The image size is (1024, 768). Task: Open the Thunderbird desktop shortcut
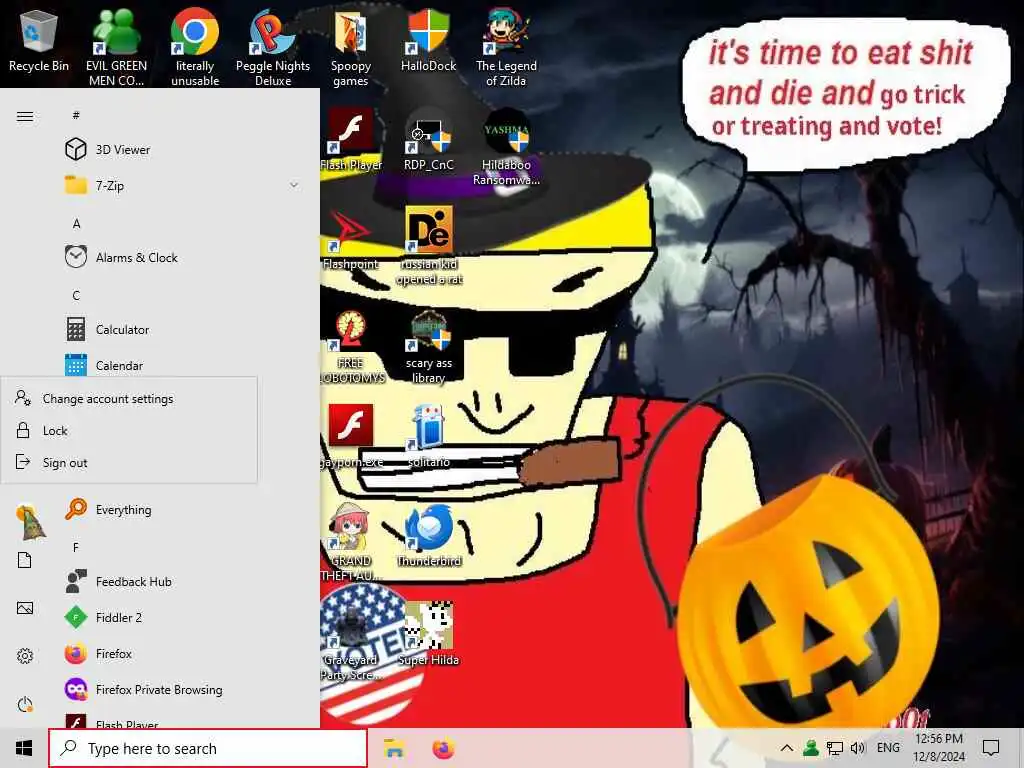pyautogui.click(x=429, y=535)
